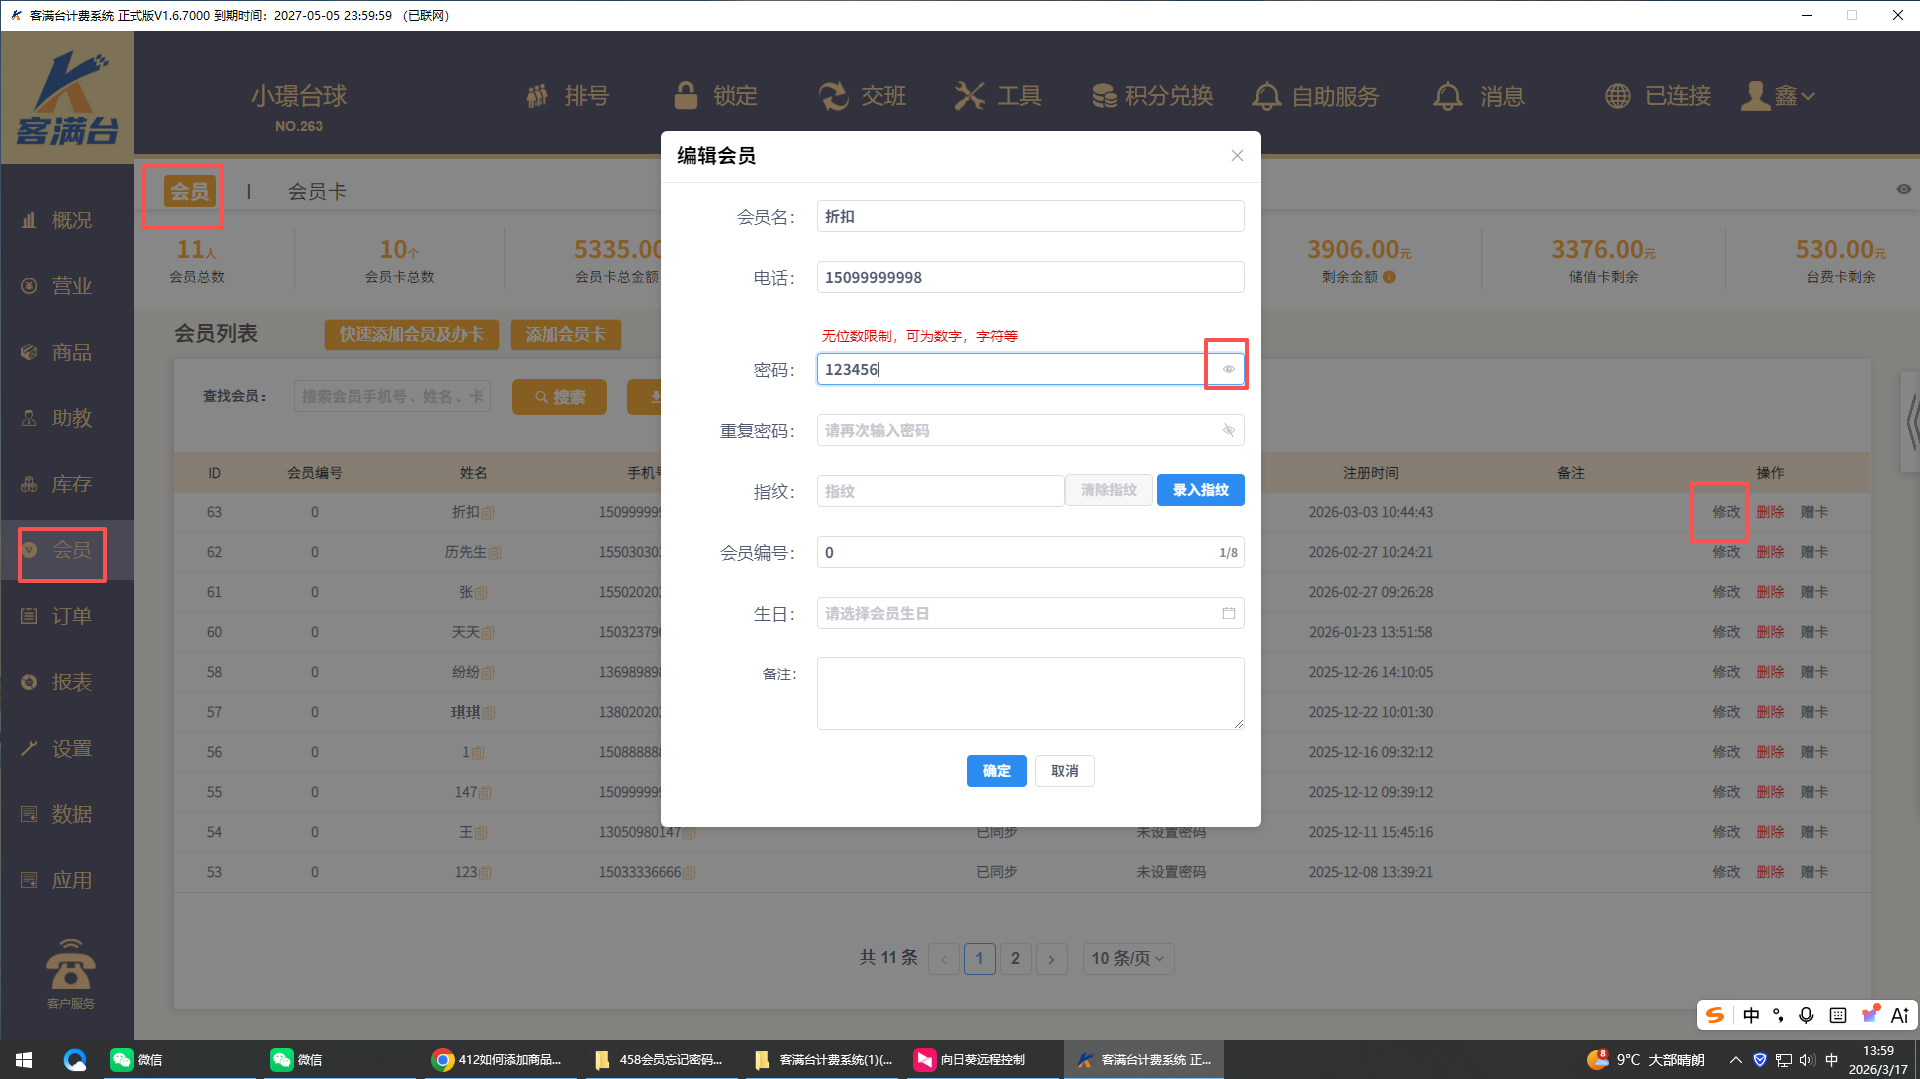Screen dimensions: 1920x1079
Task: Click the 录入指纹 button
Action: tap(1200, 490)
